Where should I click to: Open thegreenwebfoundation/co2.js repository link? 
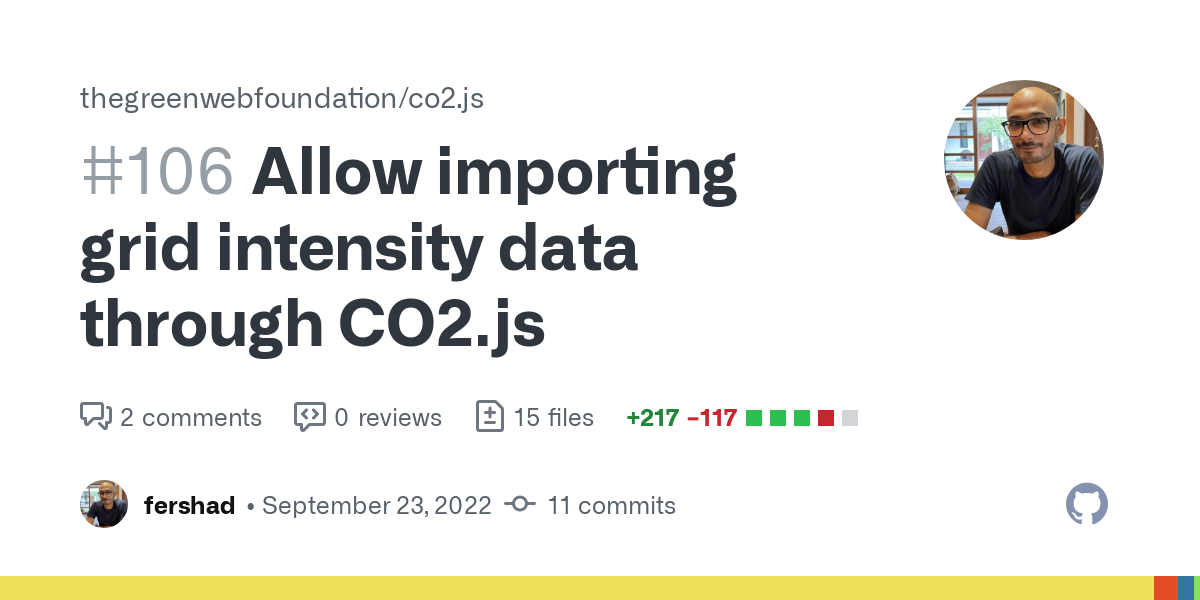coord(282,98)
